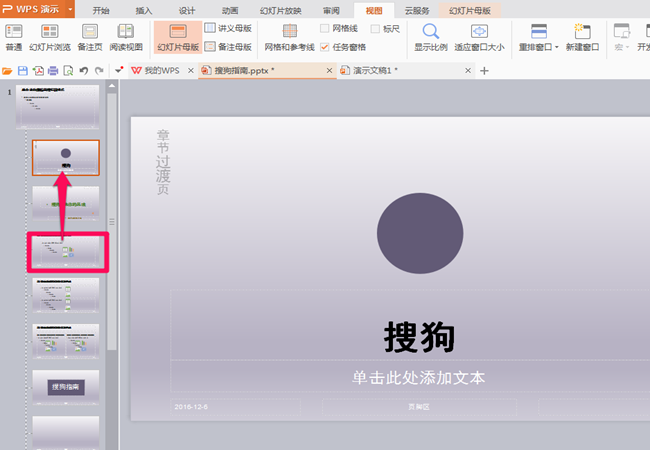This screenshot has width=650, height=450.
Task: Toggle Gridlines (网格线) checkbox
Action: pyautogui.click(x=325, y=28)
